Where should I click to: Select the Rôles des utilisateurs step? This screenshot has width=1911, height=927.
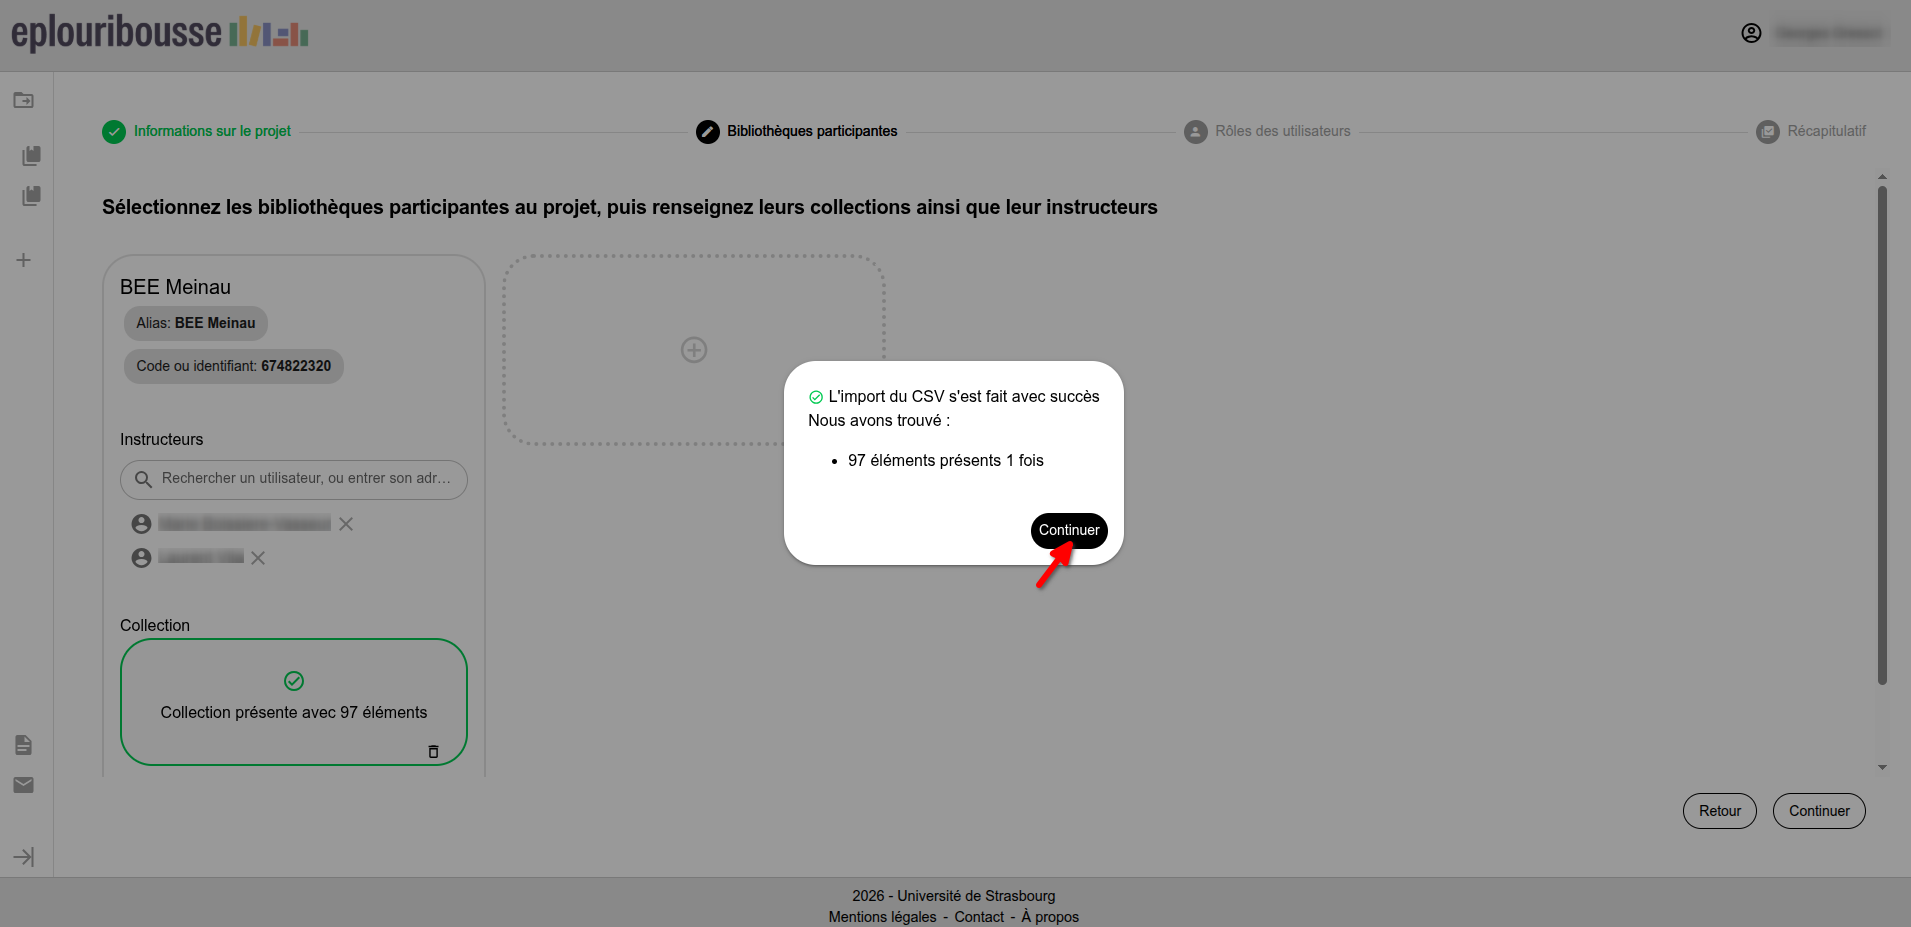pos(1282,131)
